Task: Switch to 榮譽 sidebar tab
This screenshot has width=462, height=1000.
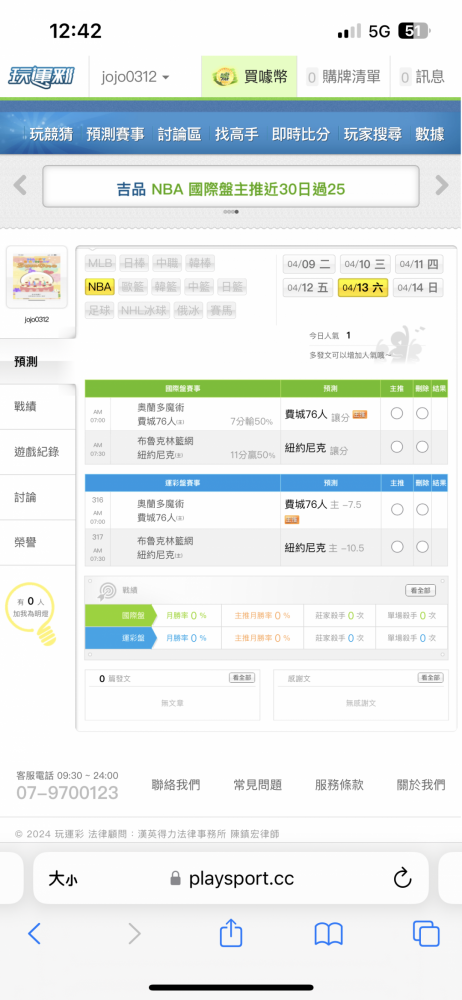Action: [x=37, y=542]
